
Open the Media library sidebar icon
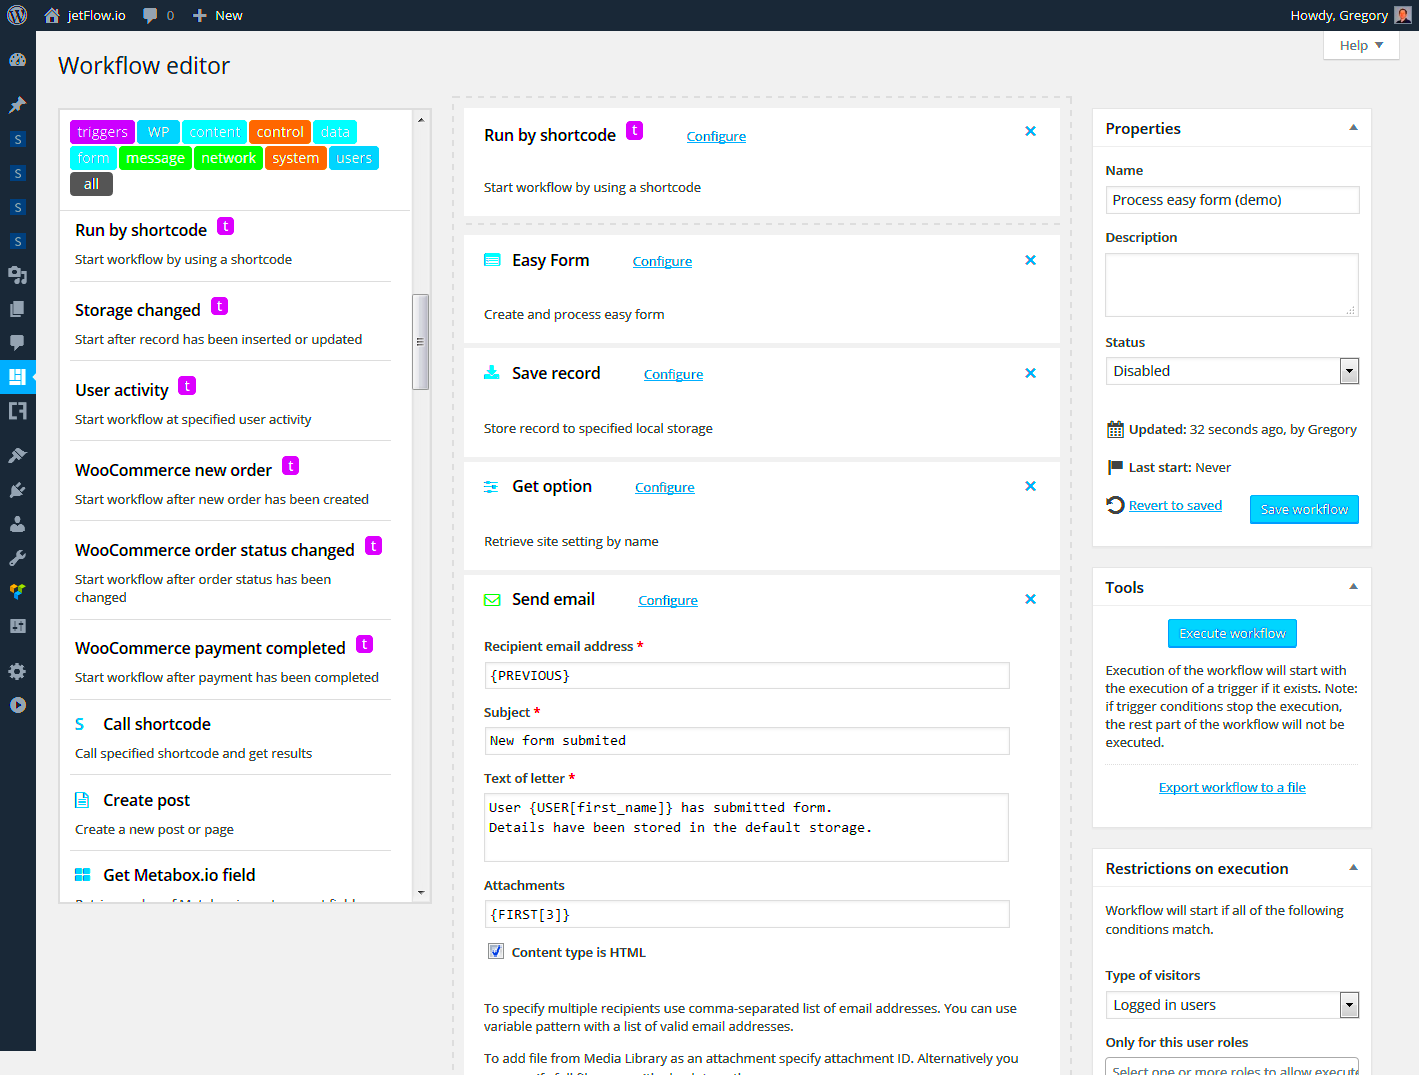click(x=17, y=275)
